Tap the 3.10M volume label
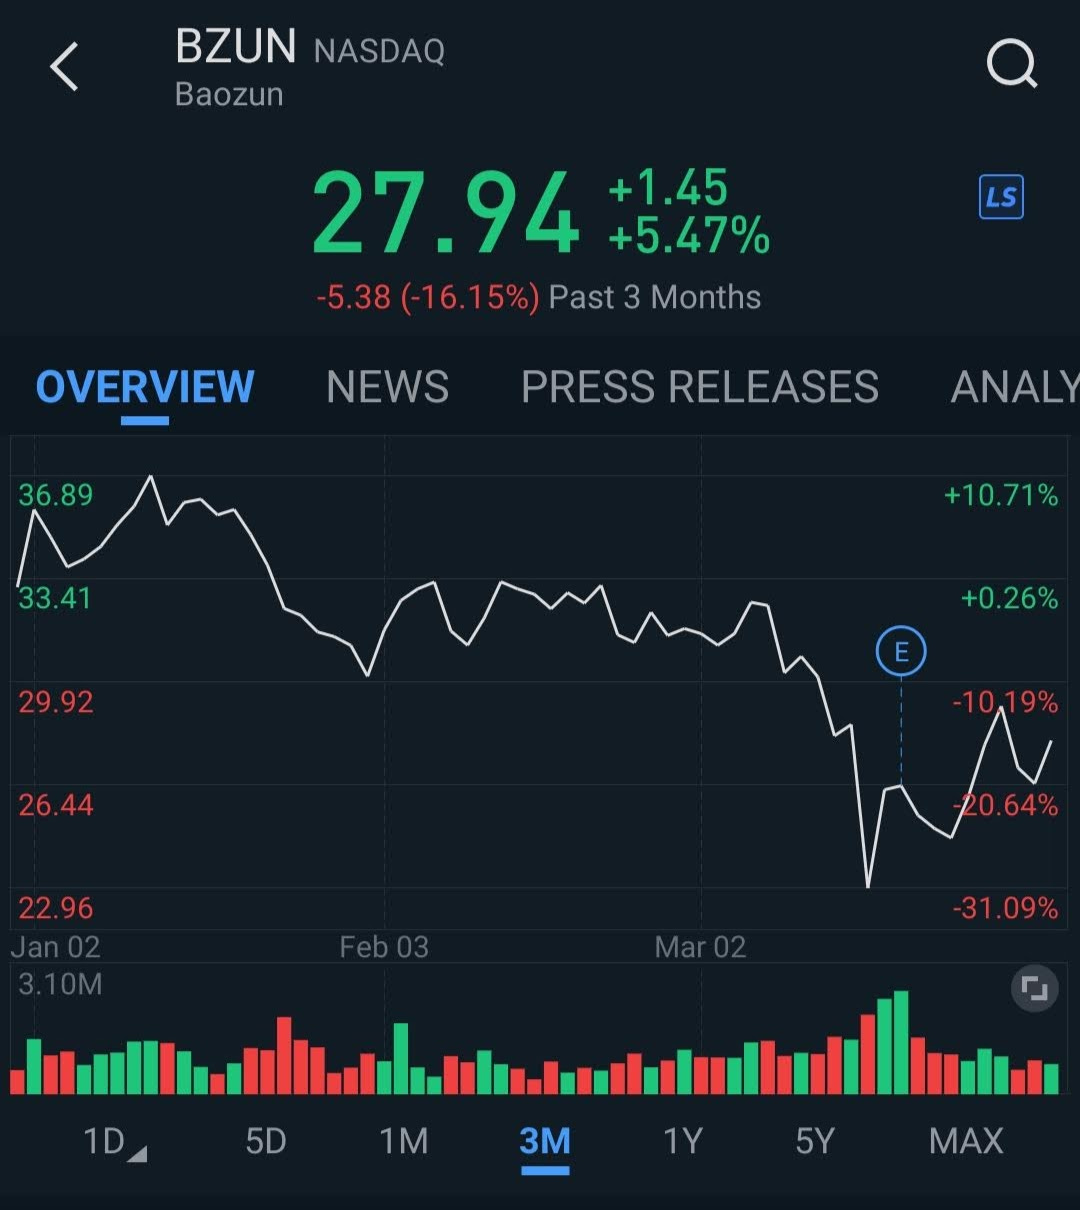The image size is (1080, 1210). [60, 984]
